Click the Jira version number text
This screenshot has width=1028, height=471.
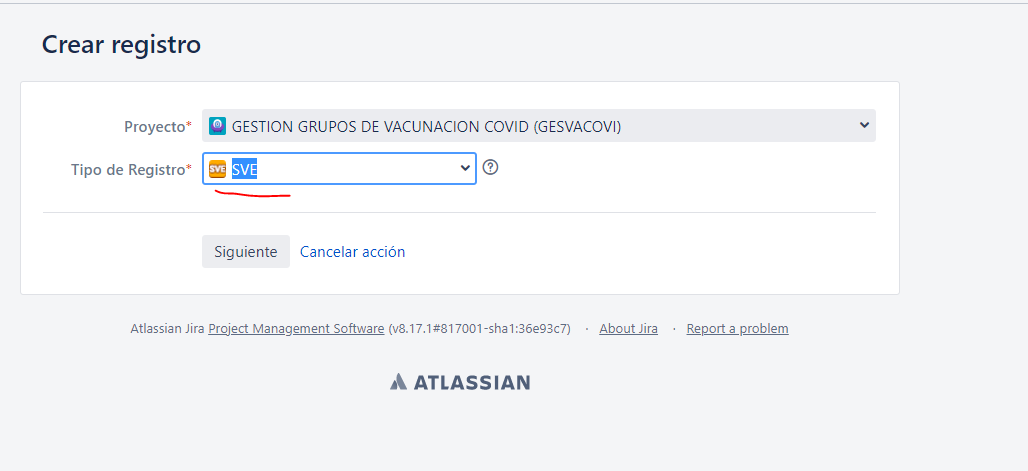coord(479,329)
